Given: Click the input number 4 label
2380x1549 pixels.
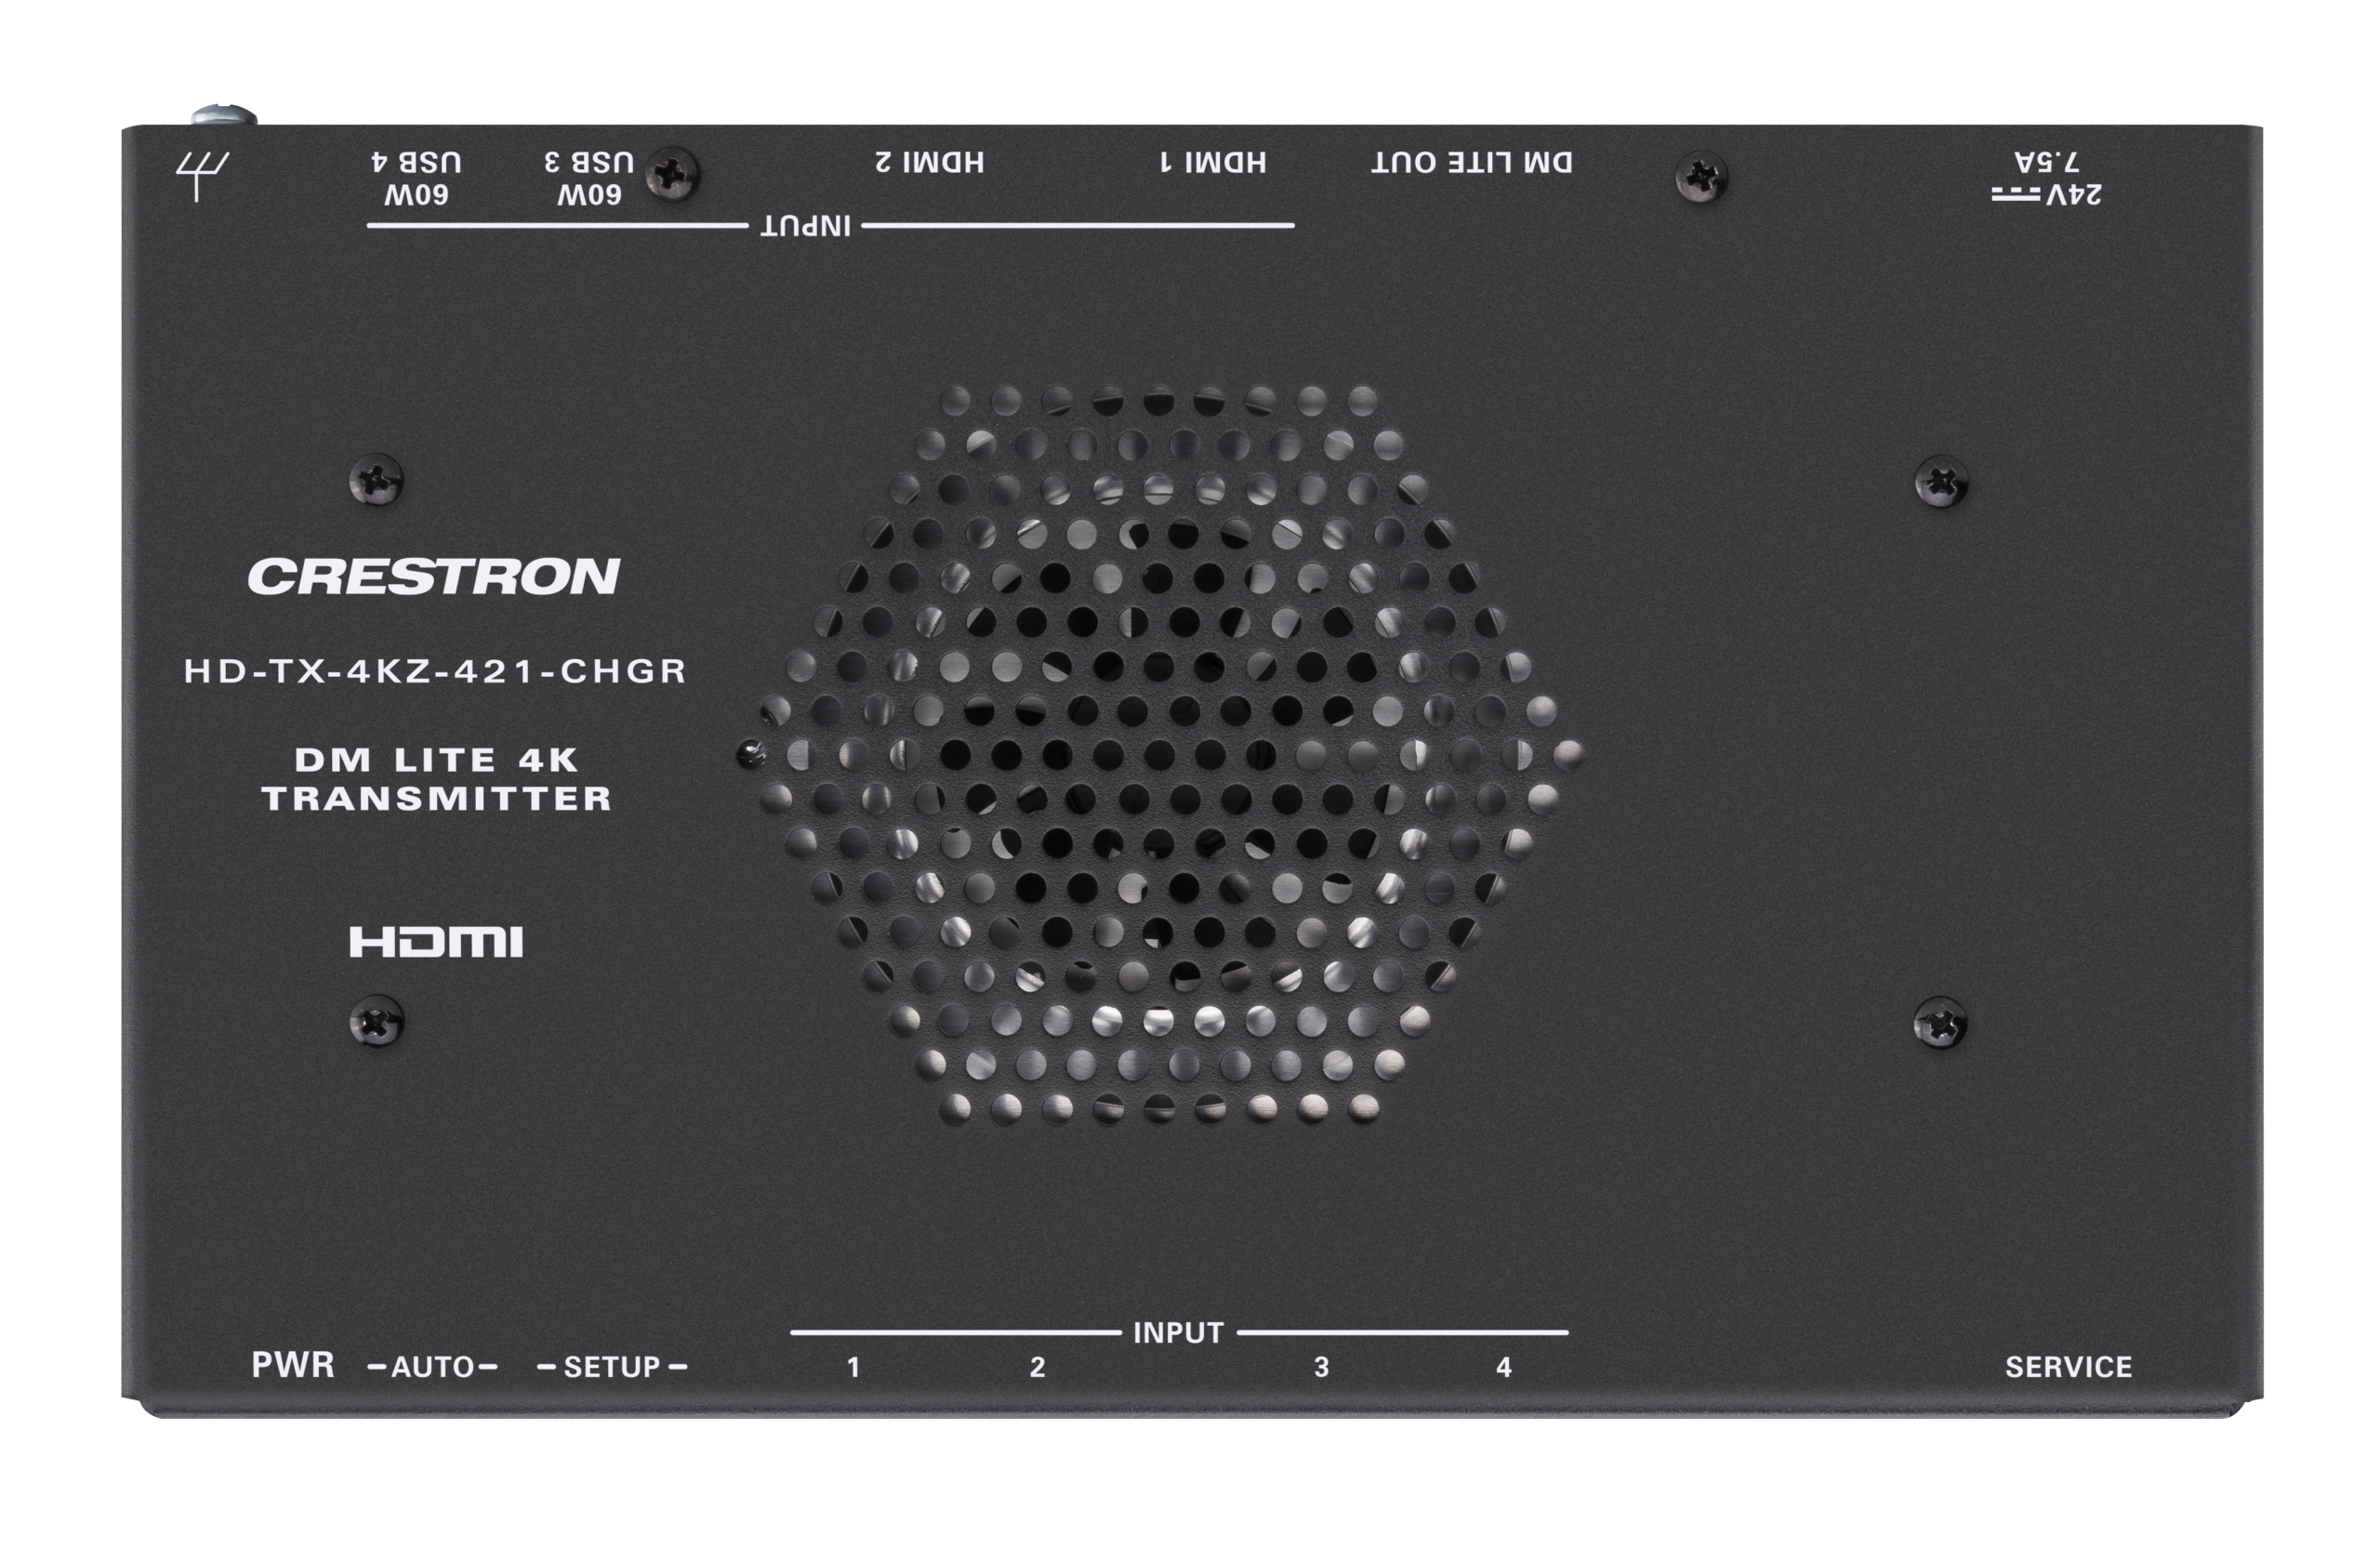Looking at the screenshot, I should pyautogui.click(x=1504, y=1368).
